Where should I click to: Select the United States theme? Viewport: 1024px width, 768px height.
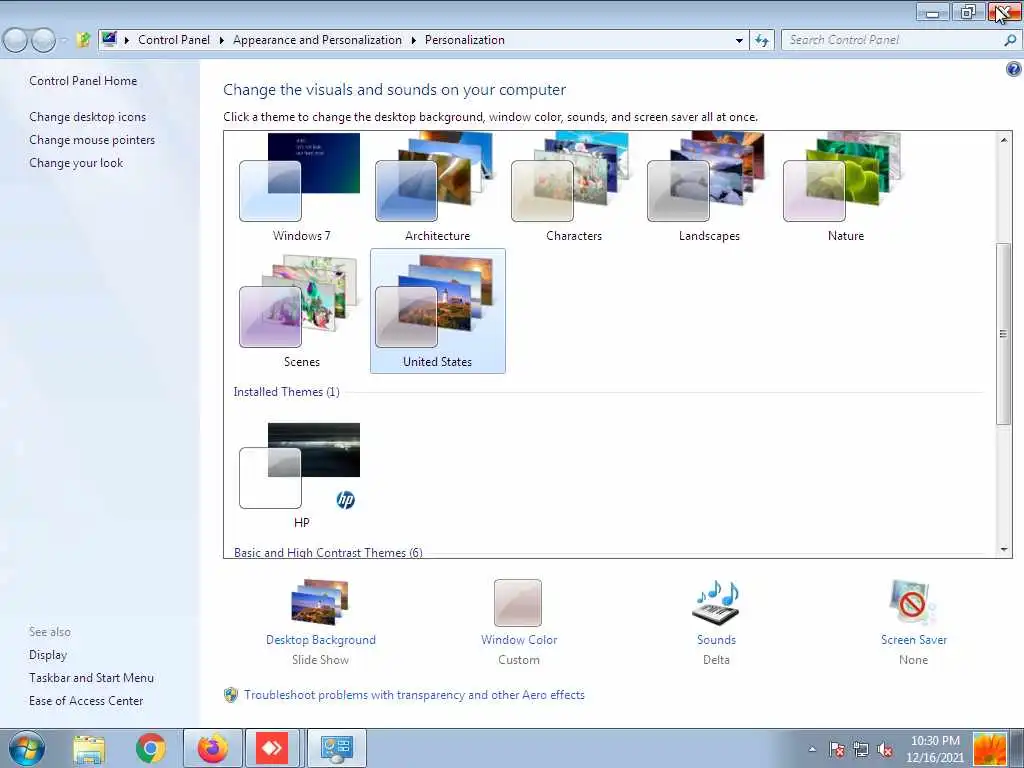point(437,311)
